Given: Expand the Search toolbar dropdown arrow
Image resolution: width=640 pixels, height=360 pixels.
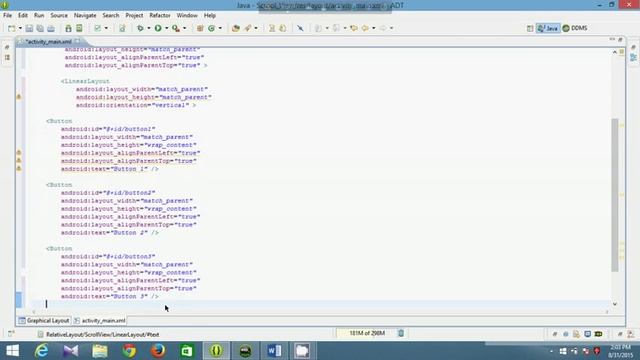Looking at the screenshot, I should coord(256,28).
